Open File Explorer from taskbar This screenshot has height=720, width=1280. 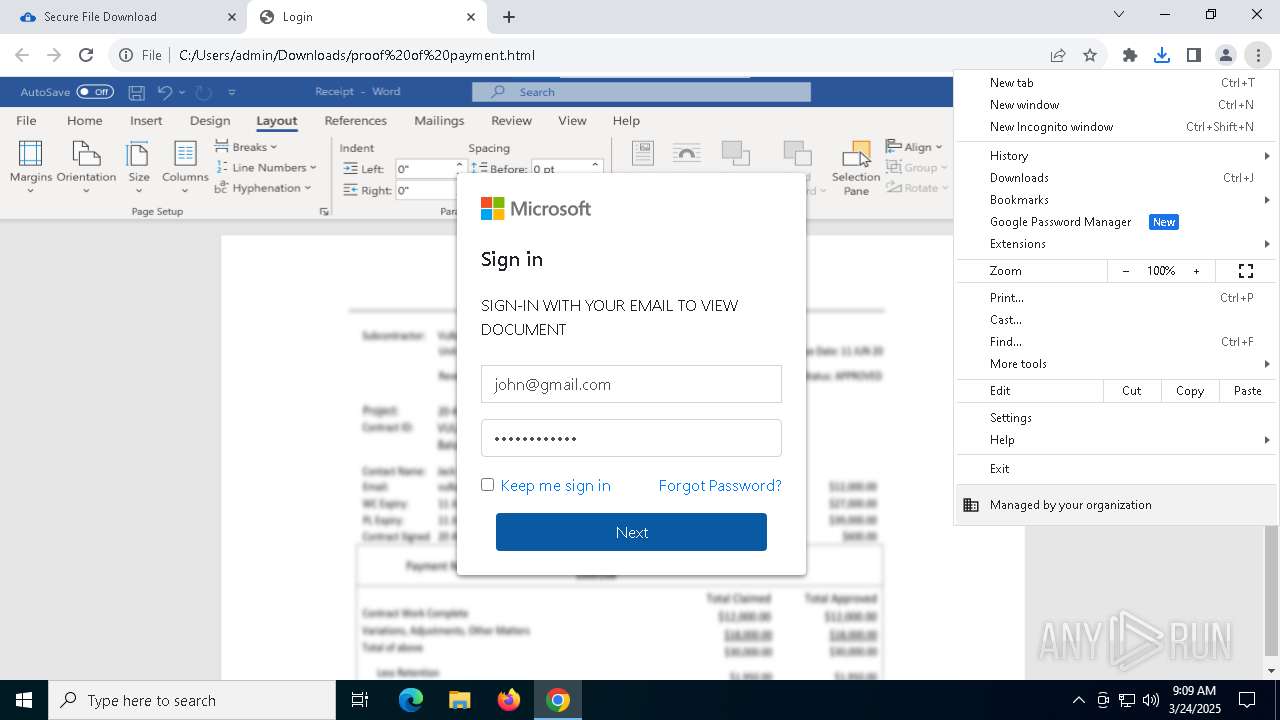click(459, 700)
